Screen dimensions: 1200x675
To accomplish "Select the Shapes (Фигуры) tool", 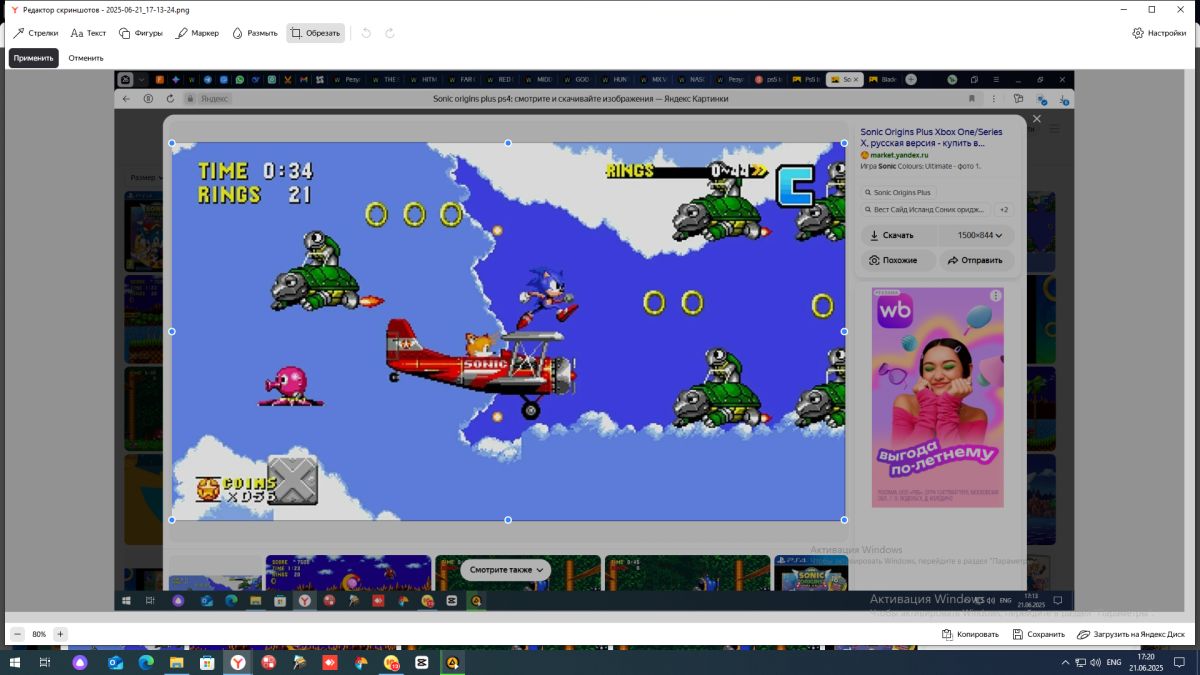I will (x=140, y=33).
